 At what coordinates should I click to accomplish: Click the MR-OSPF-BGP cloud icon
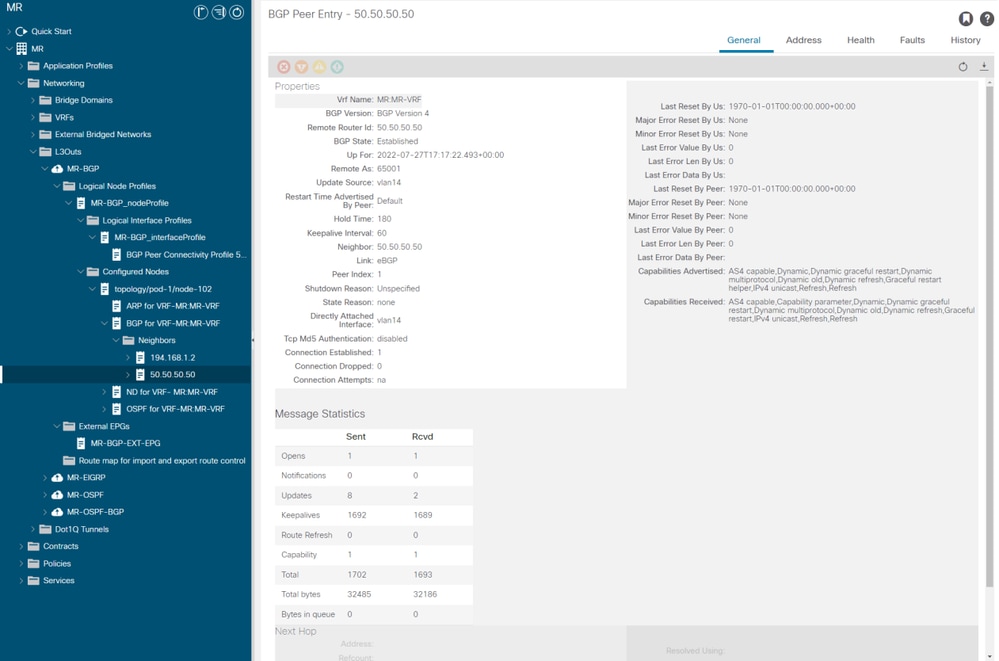click(57, 512)
